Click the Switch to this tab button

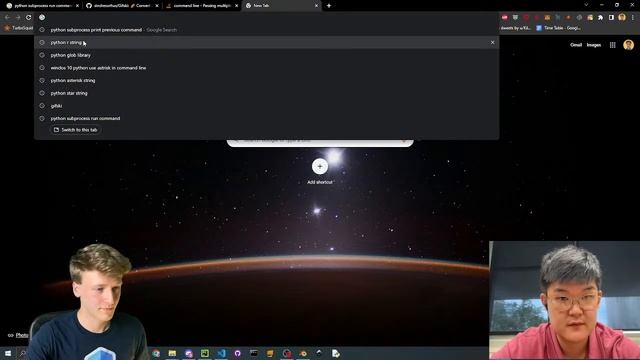tap(76, 130)
